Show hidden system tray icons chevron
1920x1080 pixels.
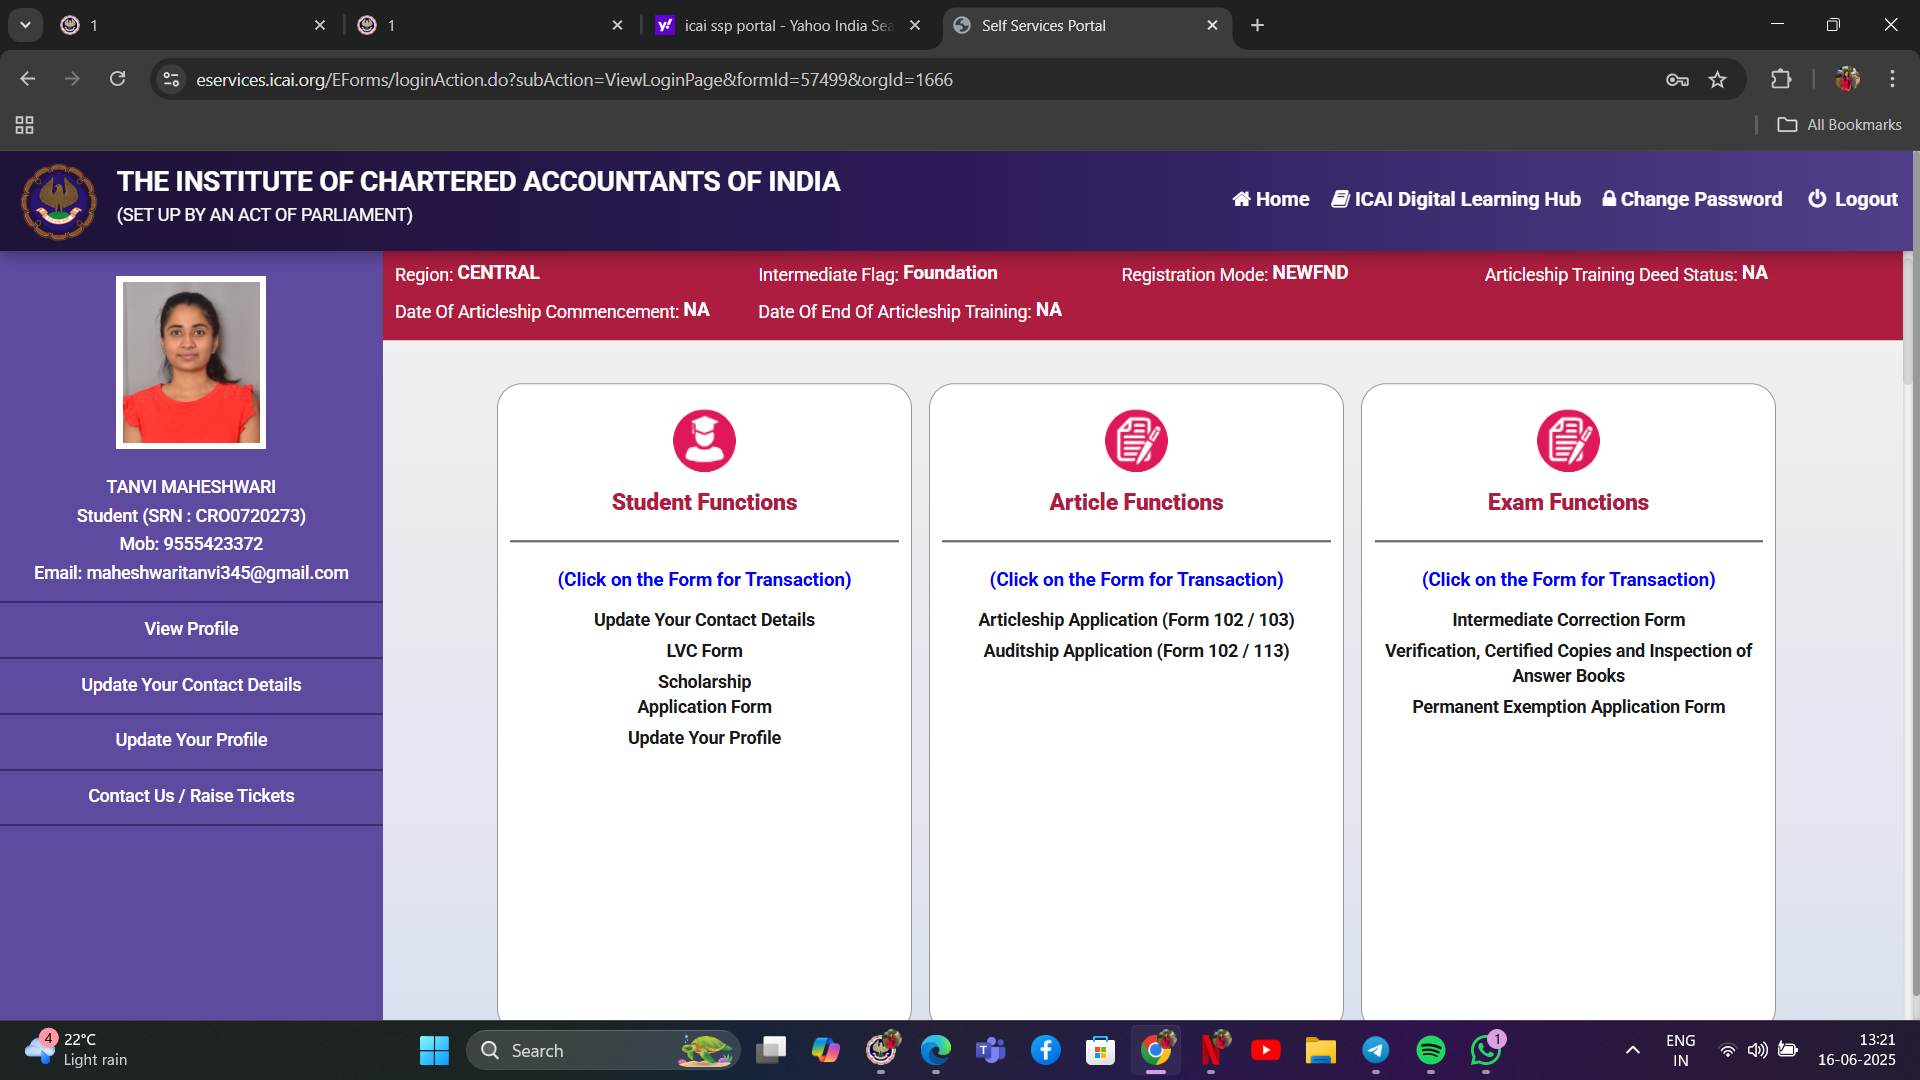(x=1632, y=1050)
